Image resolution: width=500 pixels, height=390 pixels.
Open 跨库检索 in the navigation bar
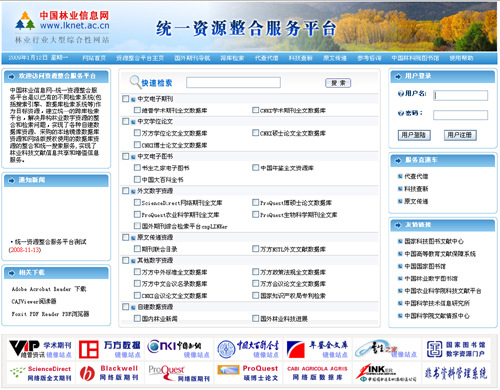pos(232,58)
